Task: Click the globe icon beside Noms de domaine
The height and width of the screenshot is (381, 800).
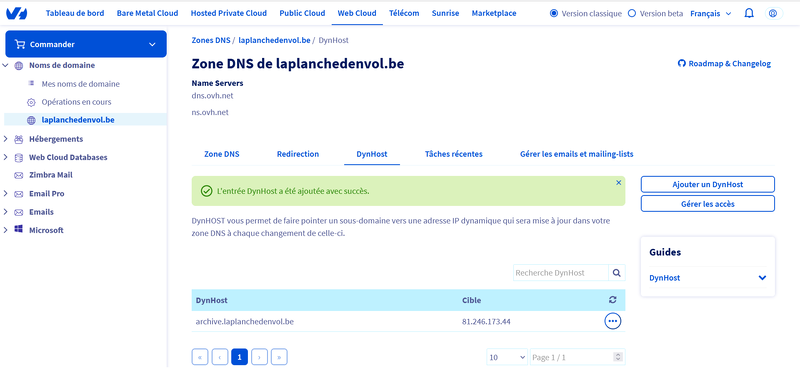Action: [19, 66]
